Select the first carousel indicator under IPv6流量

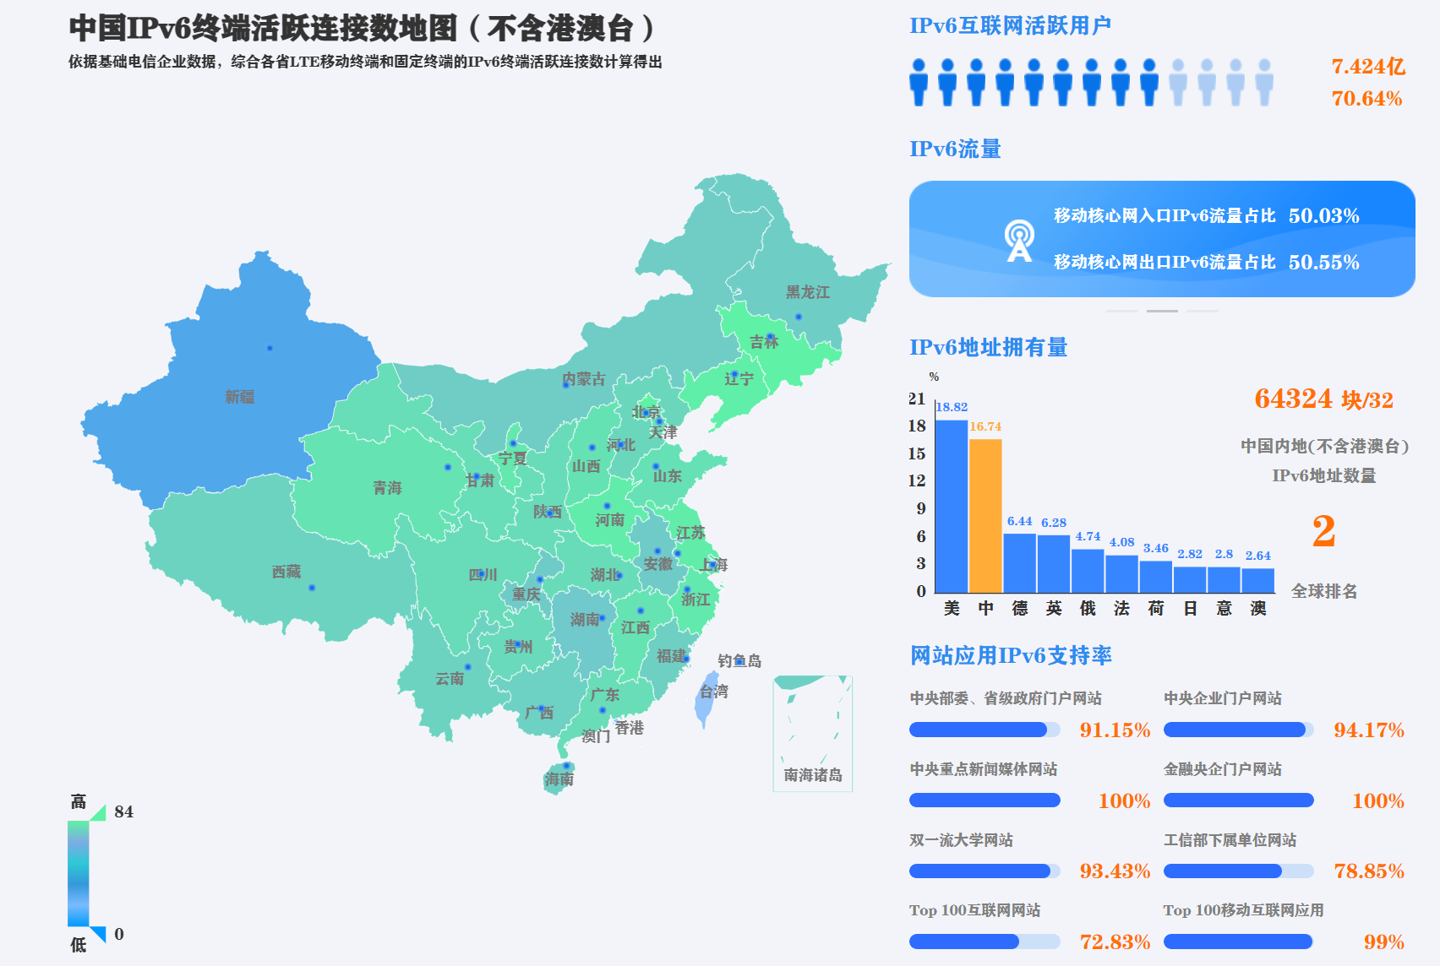click(x=1122, y=311)
